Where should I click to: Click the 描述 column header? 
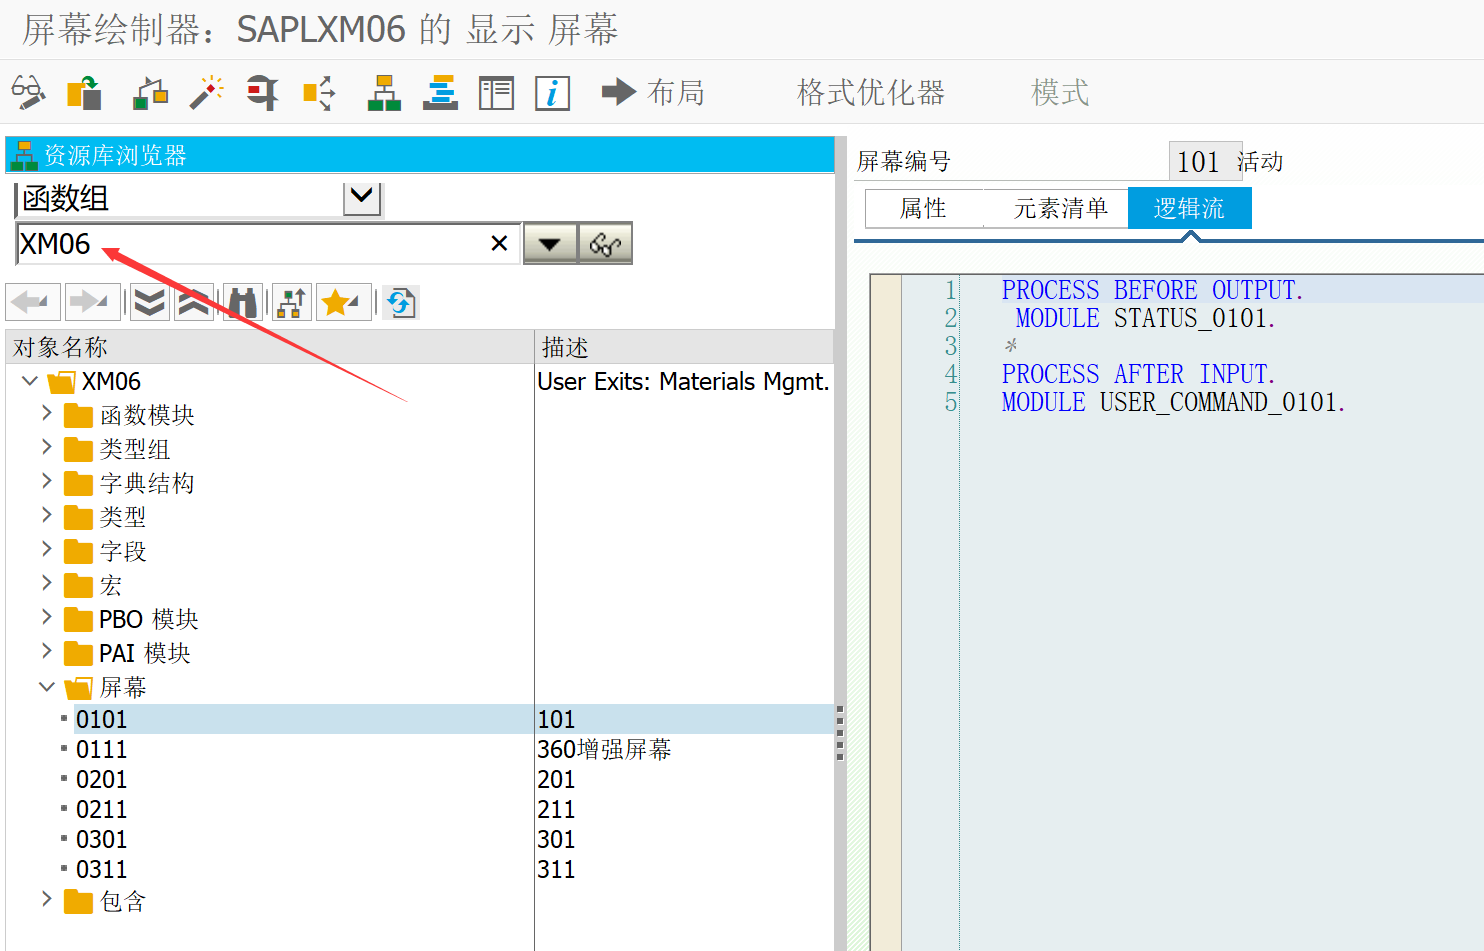tap(684, 347)
